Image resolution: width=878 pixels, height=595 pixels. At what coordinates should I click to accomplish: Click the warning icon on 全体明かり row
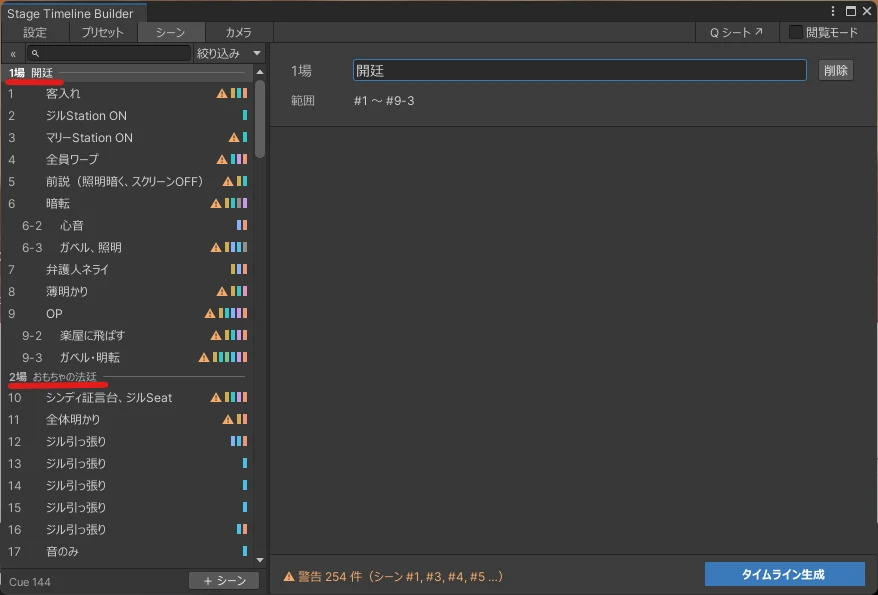click(x=228, y=419)
